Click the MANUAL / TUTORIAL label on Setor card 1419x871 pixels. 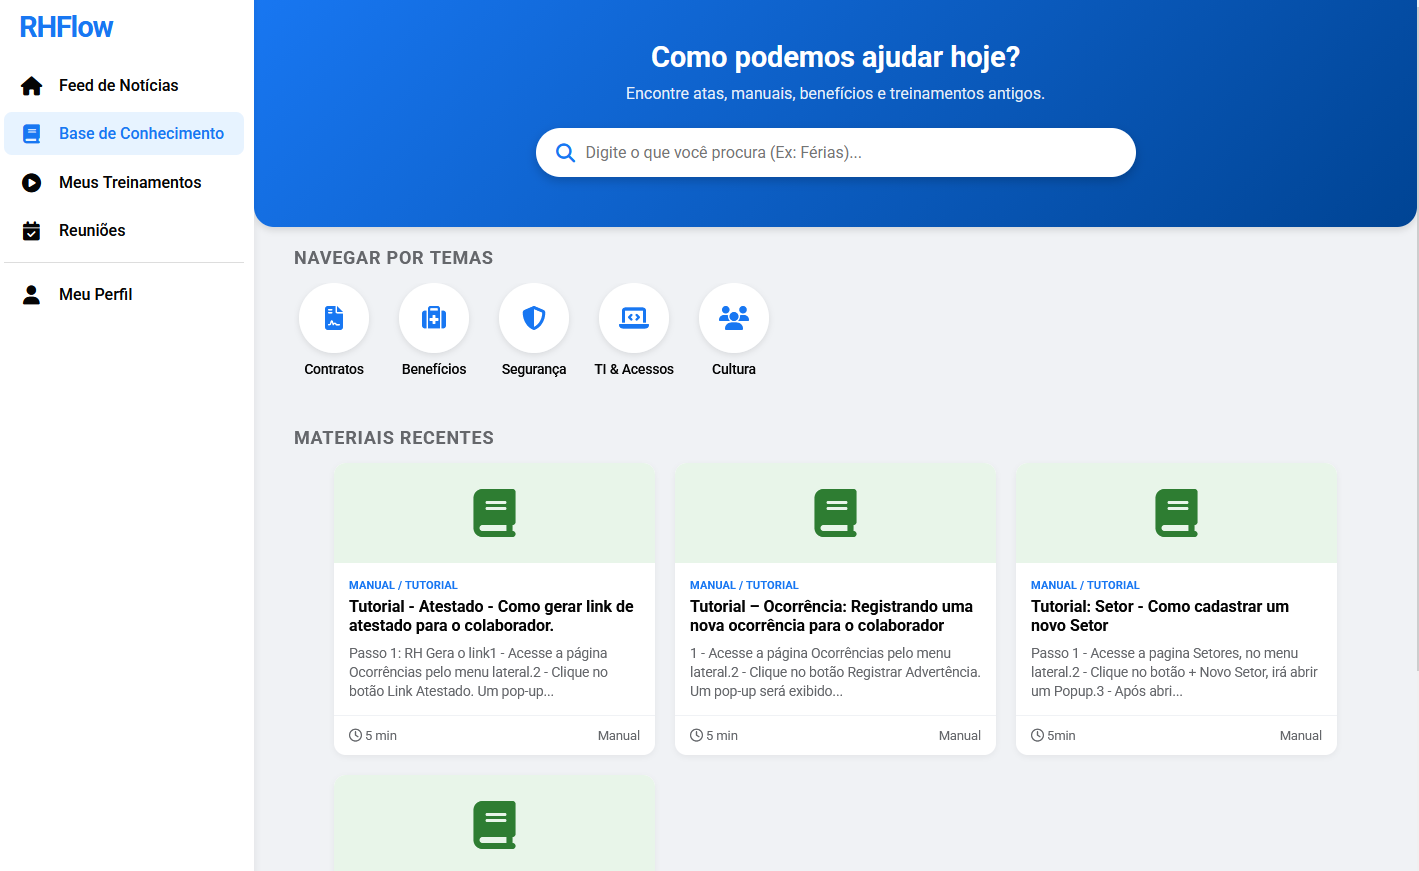(1085, 584)
